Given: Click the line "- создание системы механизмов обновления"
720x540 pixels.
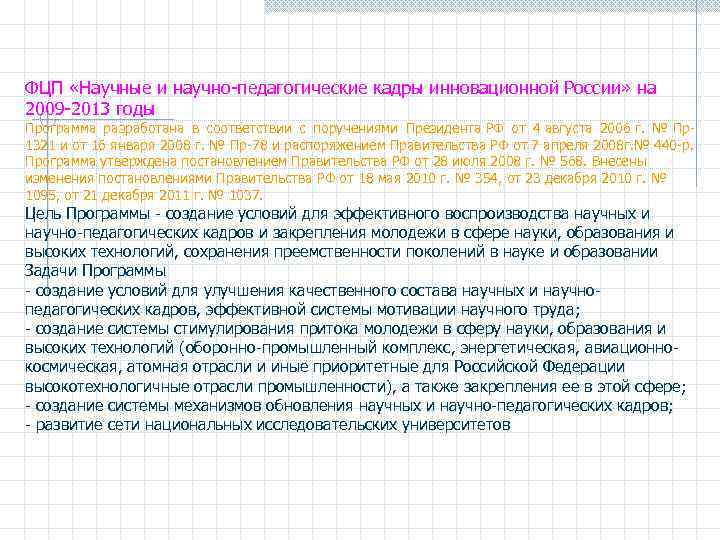Looking at the screenshot, I should [349, 406].
